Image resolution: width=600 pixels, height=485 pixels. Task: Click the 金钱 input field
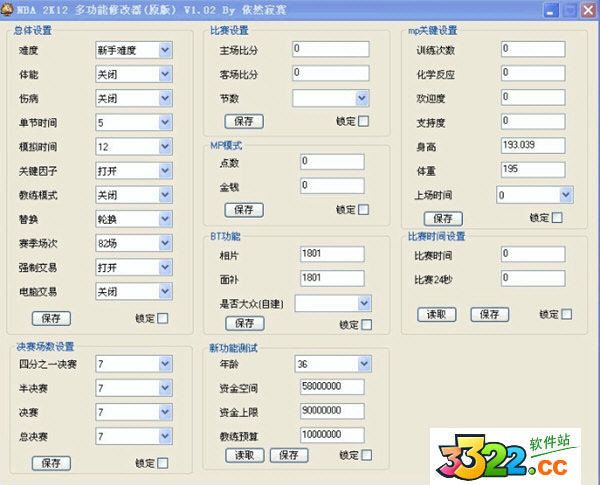click(332, 186)
